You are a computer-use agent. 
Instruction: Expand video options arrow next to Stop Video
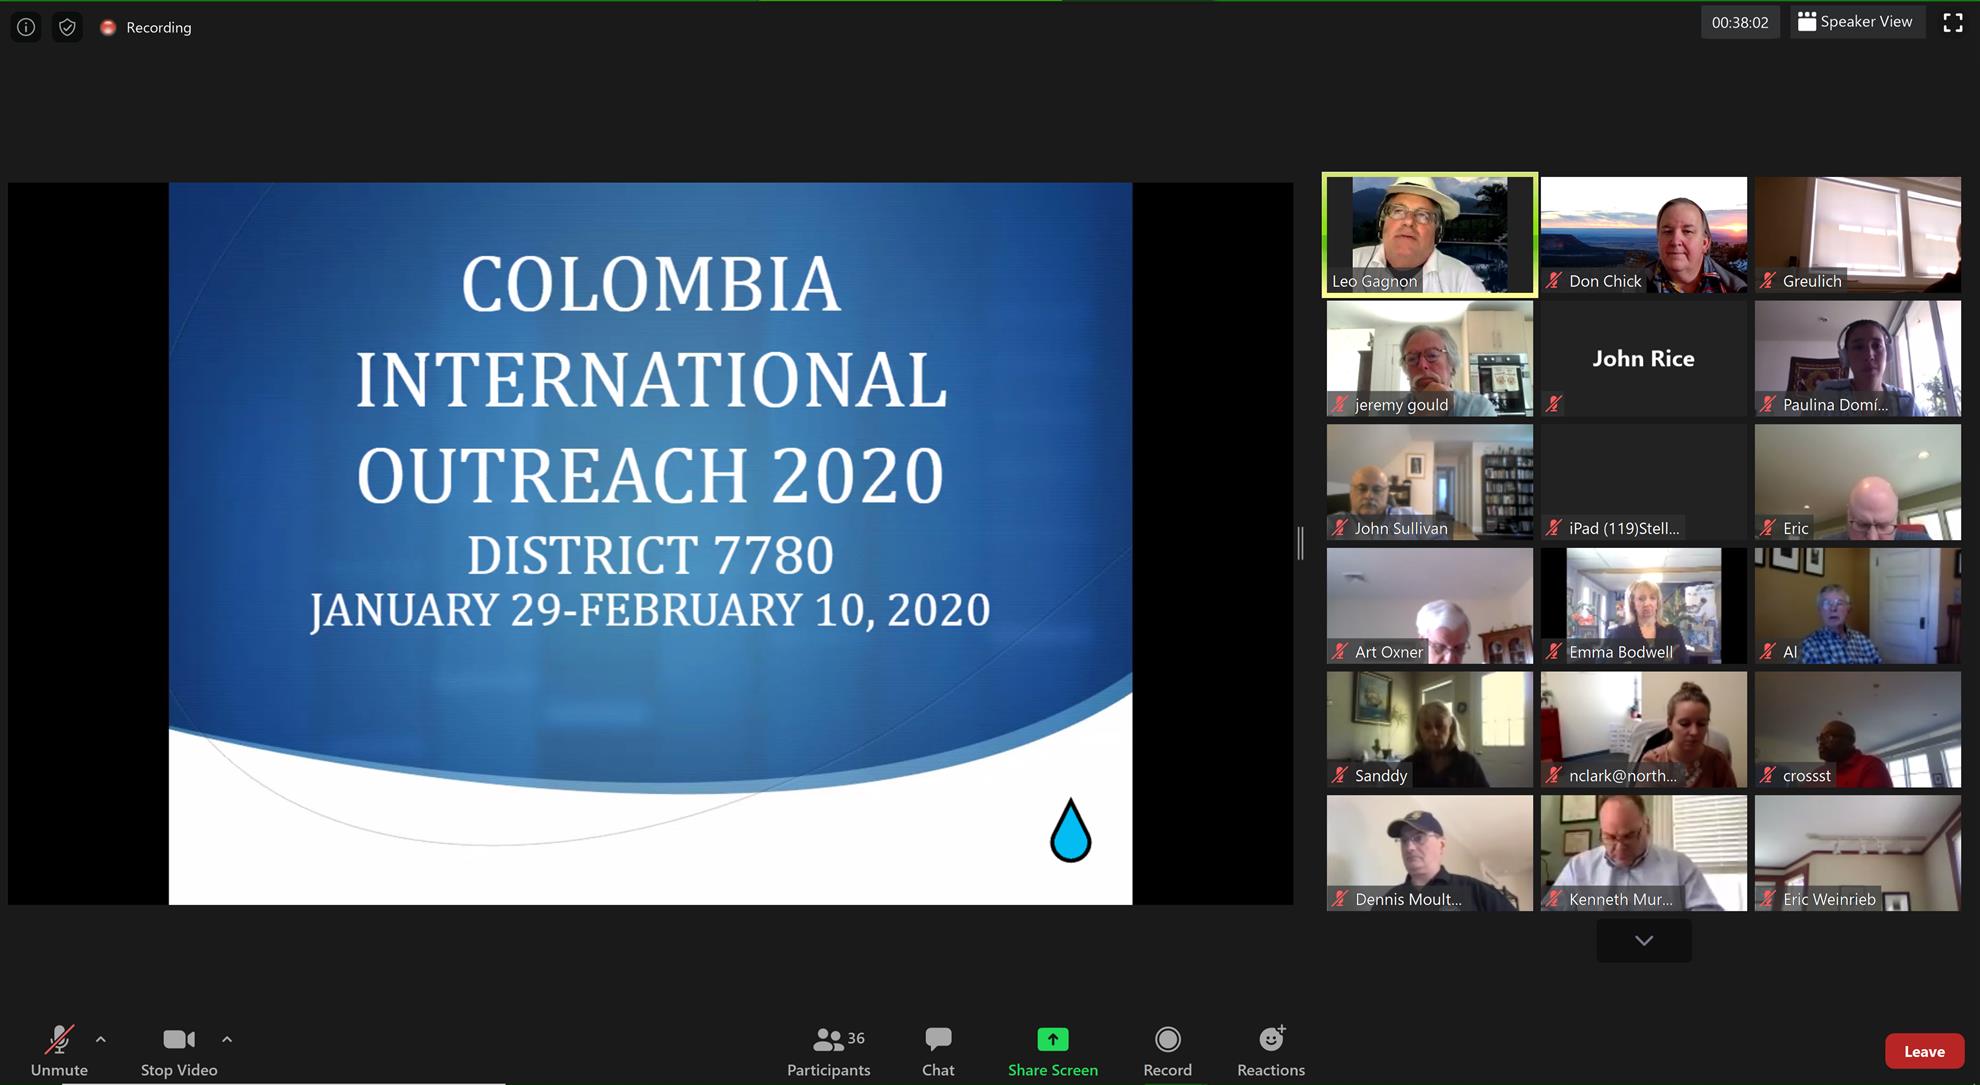click(x=227, y=1039)
